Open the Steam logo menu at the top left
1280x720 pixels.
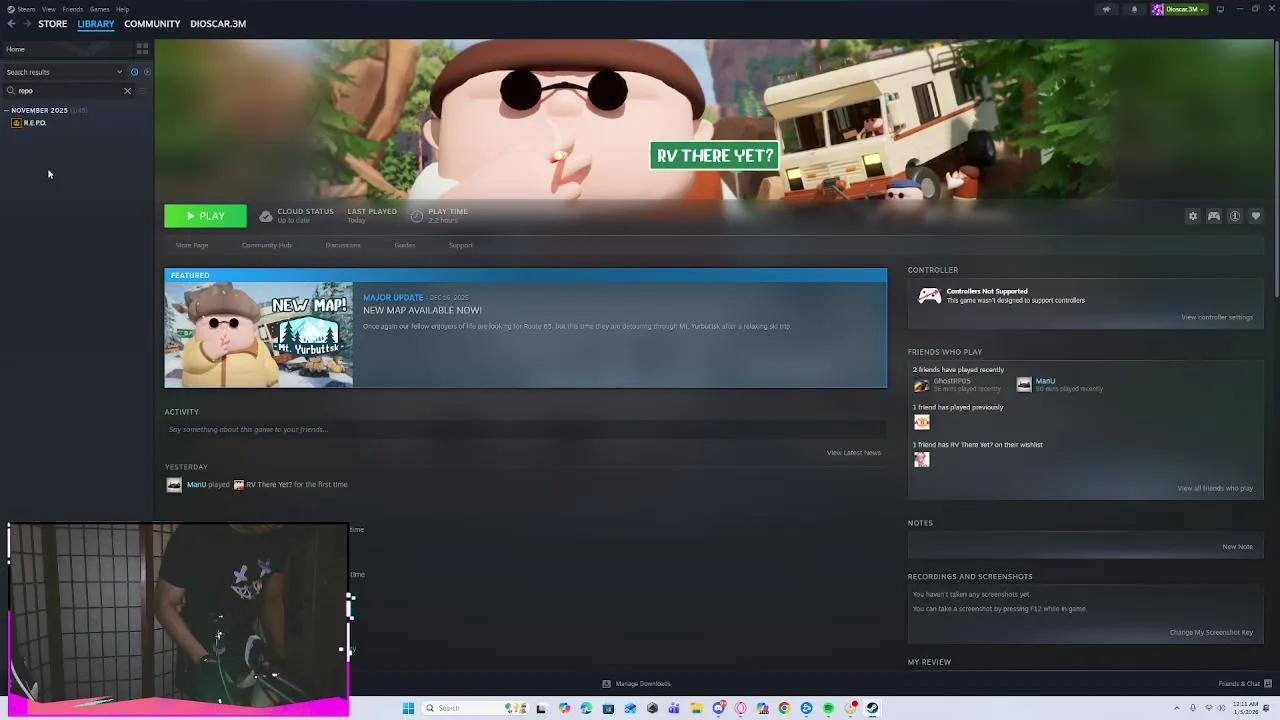pos(11,9)
